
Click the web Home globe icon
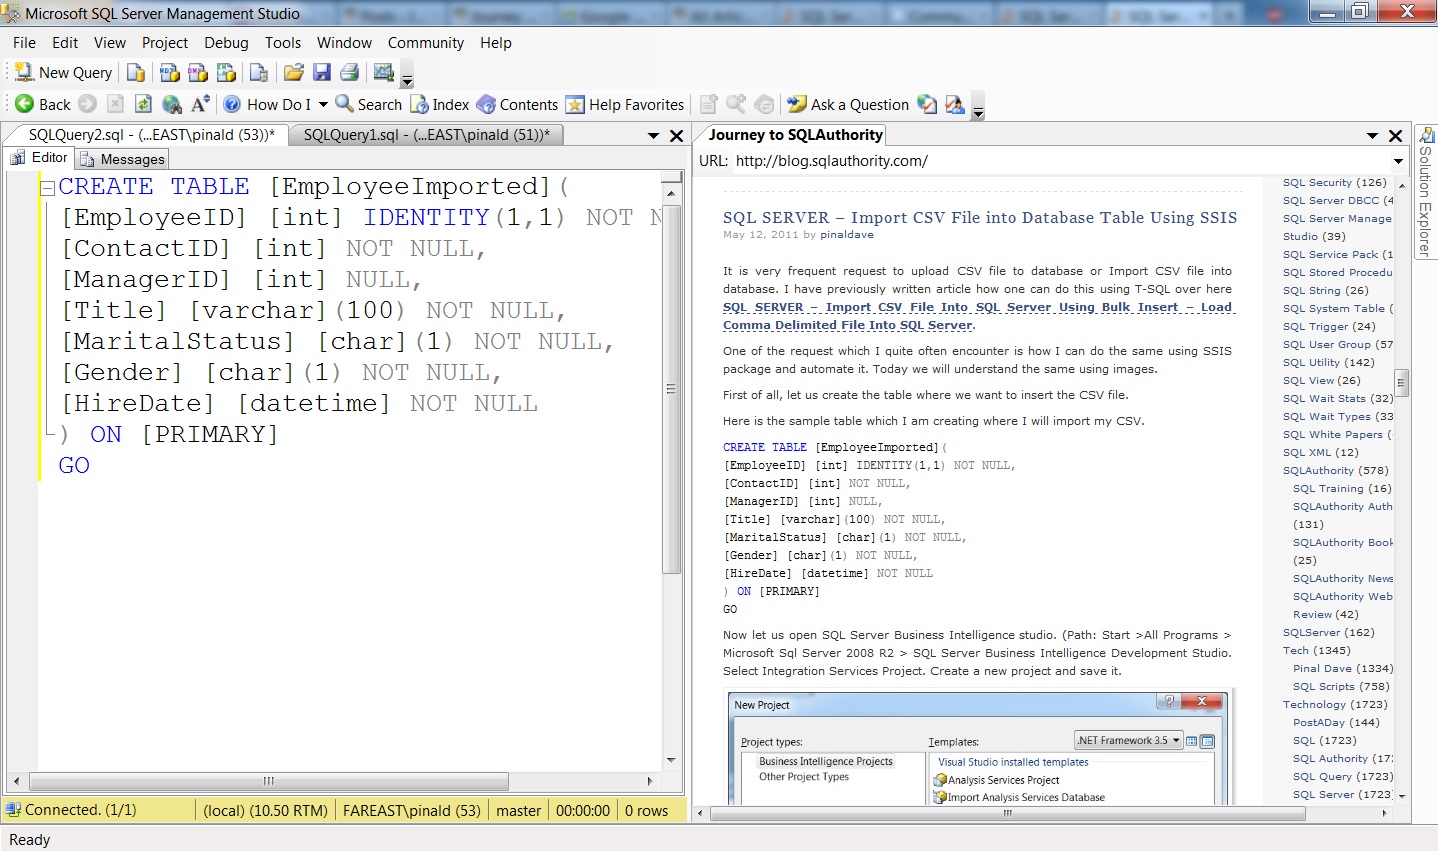(x=172, y=104)
